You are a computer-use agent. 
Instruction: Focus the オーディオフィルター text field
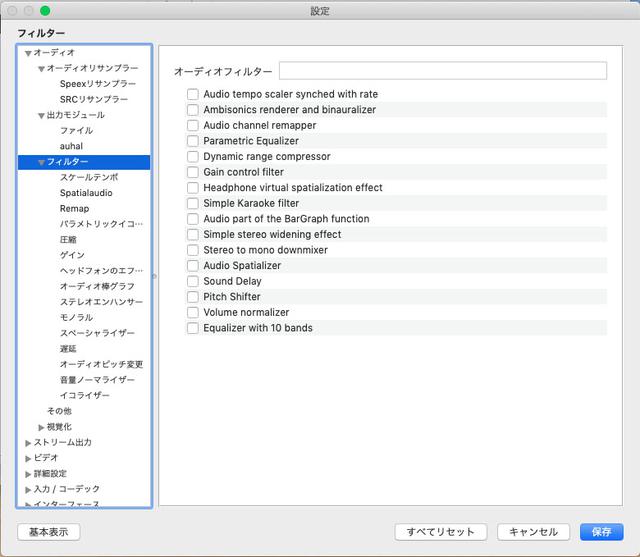443,71
